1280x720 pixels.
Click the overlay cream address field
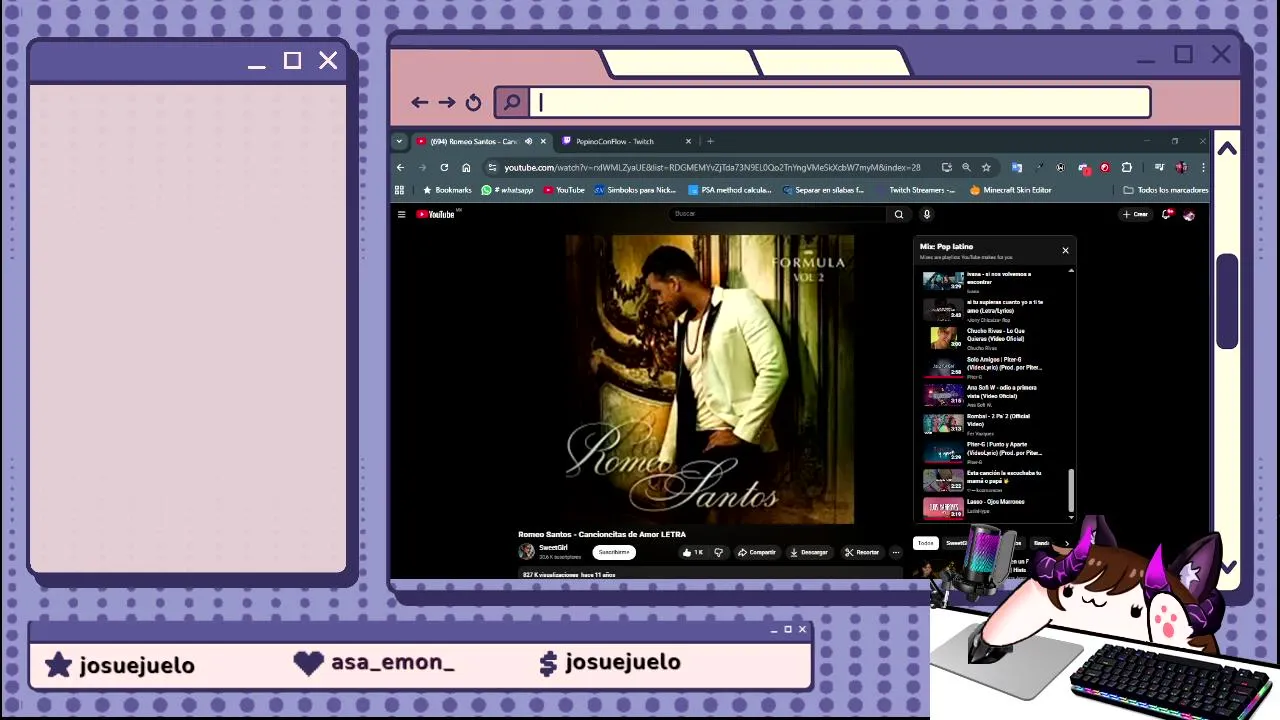(x=840, y=102)
